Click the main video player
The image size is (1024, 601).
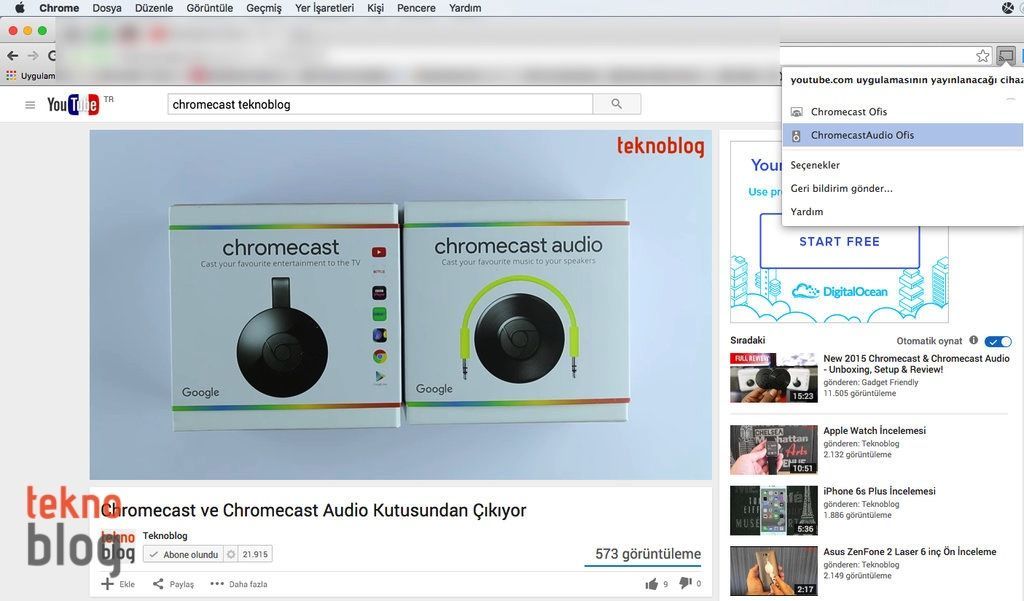(400, 304)
